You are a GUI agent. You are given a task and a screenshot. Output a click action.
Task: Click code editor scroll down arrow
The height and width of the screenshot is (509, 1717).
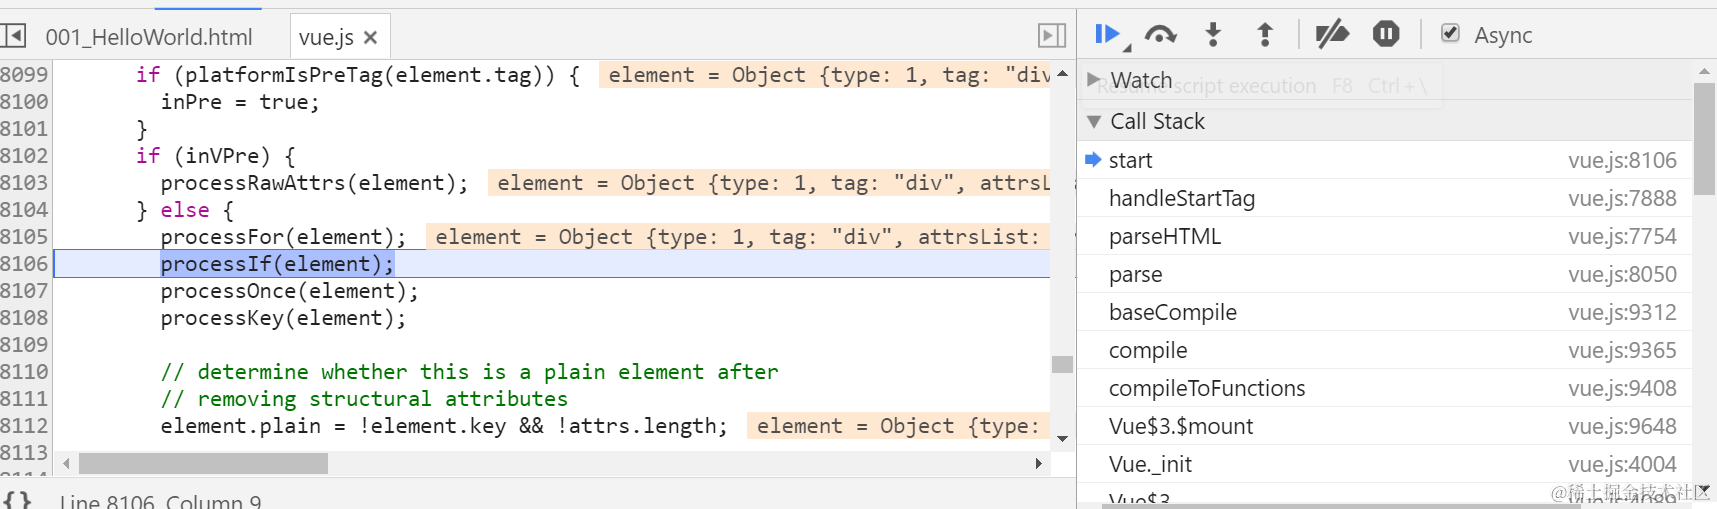[1062, 439]
